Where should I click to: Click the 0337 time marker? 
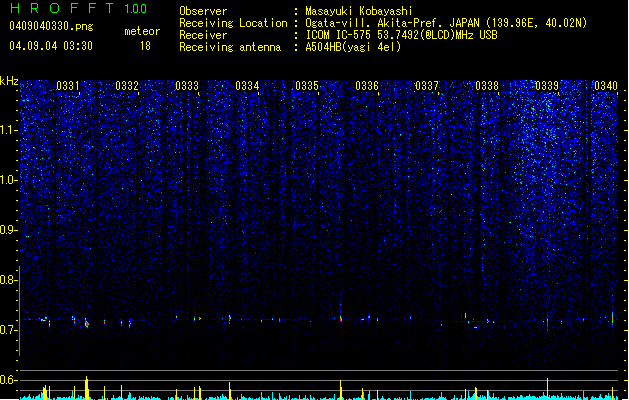click(427, 86)
